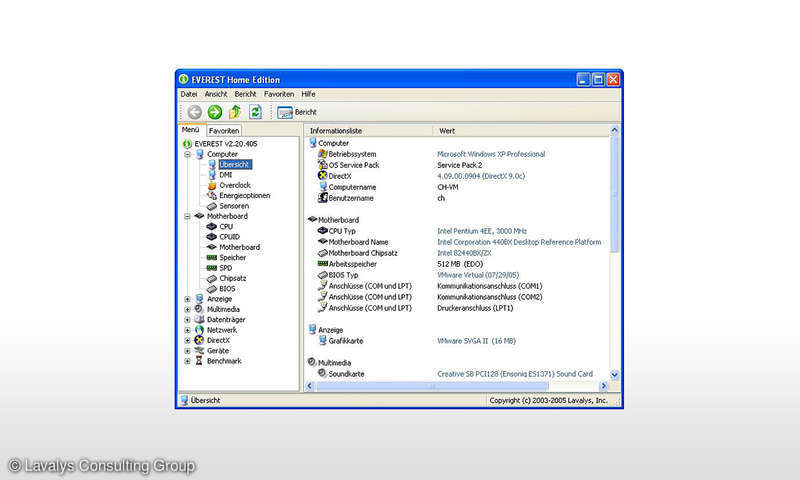Follow the Microsoft Windows XP Professional link
Viewport: 800px width, 480px height.
tap(490, 154)
